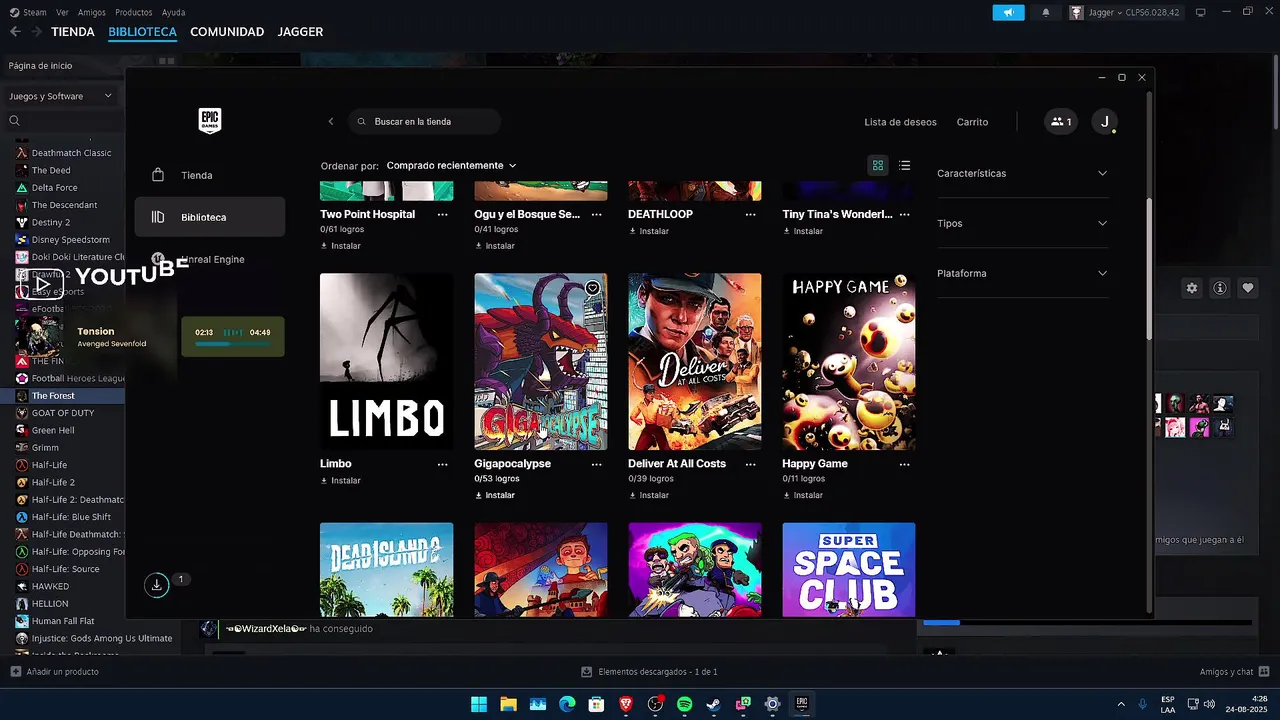Click Steam library search magnifier icon
Screen dimensions: 1280x720
click(x=15, y=121)
